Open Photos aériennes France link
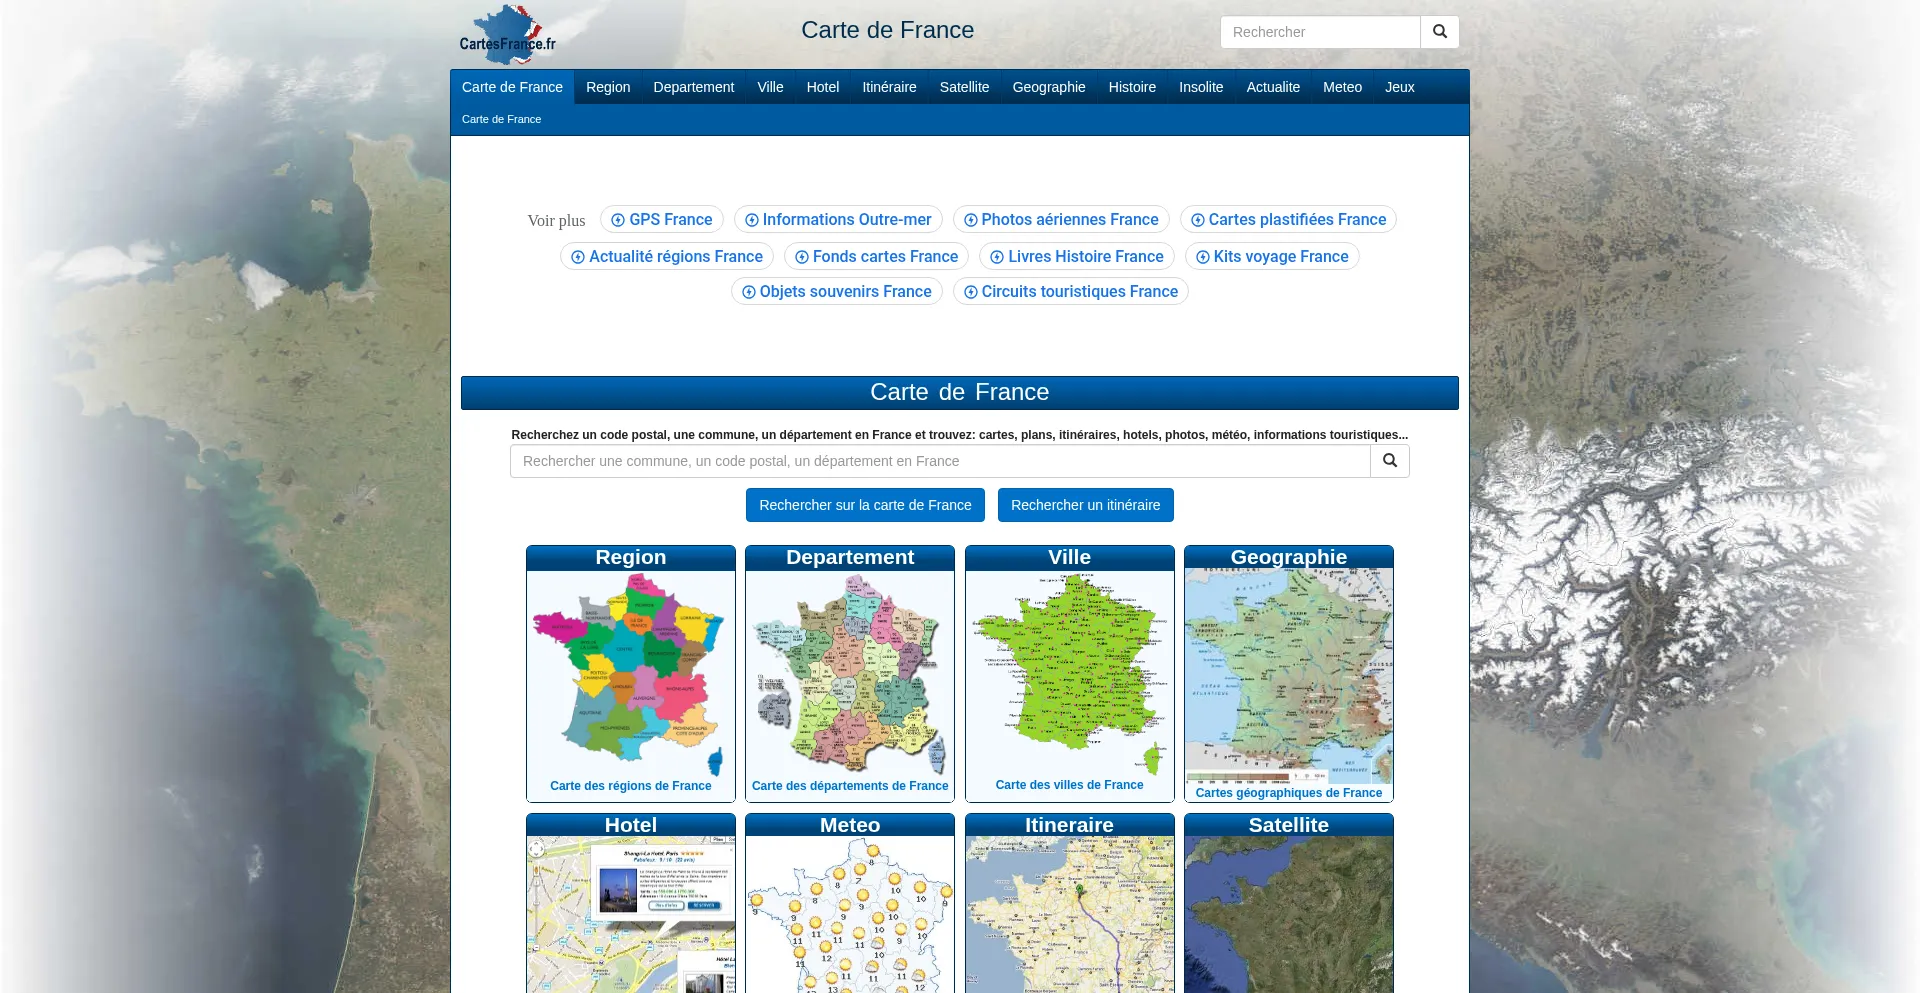 [x=1060, y=220]
